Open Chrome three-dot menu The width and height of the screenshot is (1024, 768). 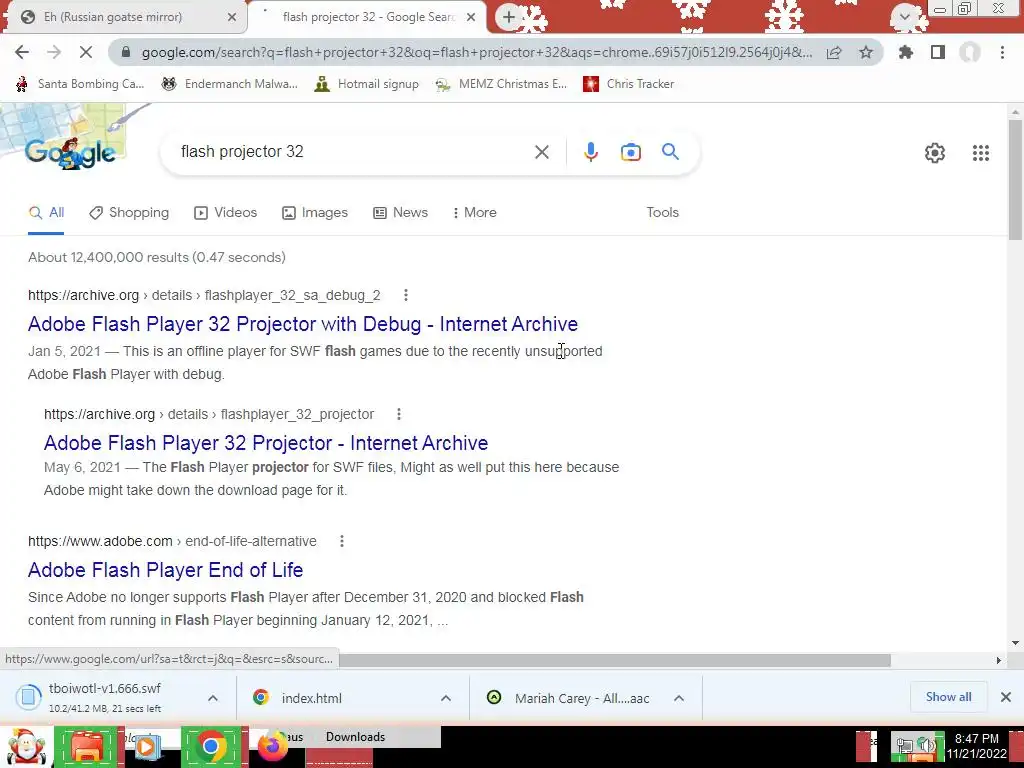1002,52
